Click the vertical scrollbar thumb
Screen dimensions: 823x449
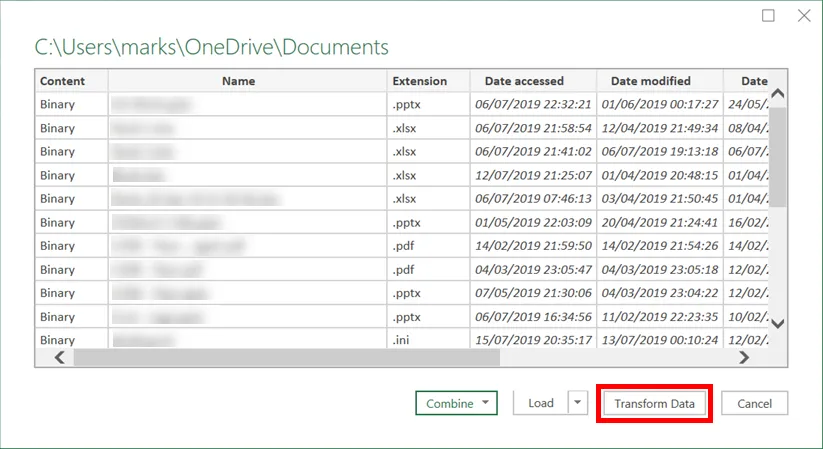(778, 155)
